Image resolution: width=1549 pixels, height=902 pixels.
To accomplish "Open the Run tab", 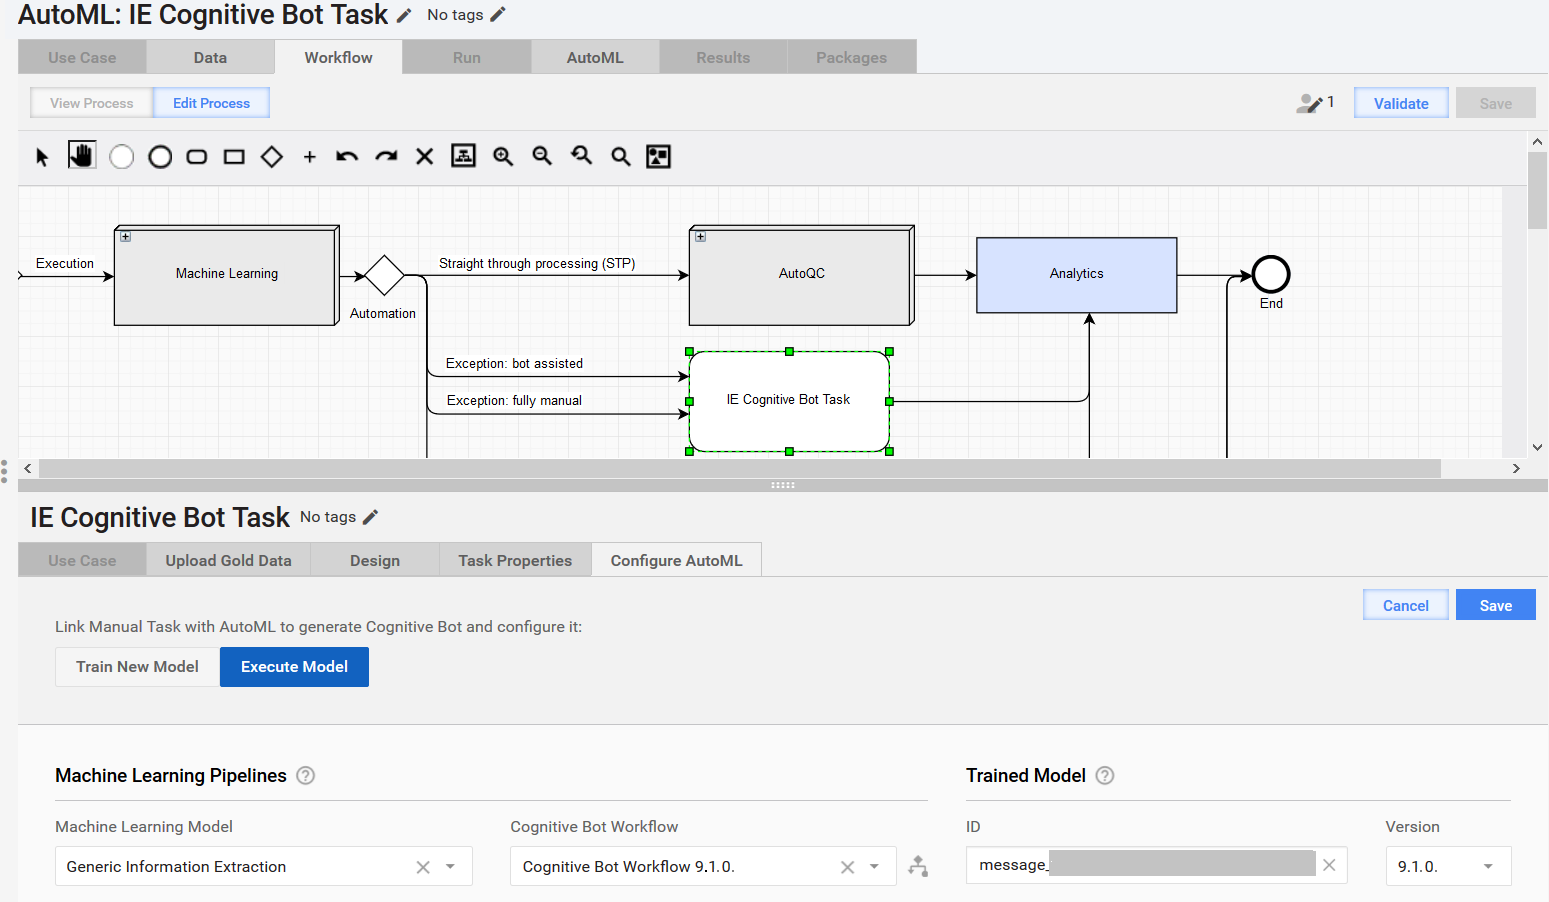I will 467,58.
